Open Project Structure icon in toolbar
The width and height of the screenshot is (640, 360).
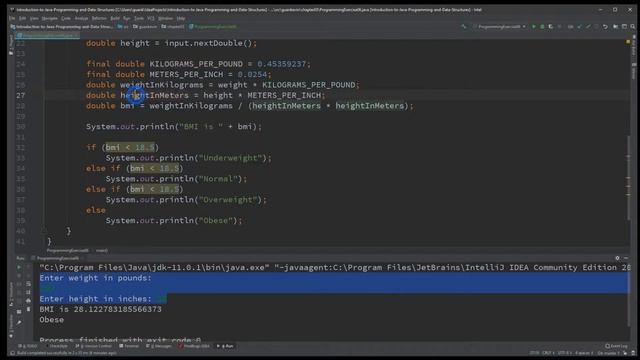click(x=615, y=27)
